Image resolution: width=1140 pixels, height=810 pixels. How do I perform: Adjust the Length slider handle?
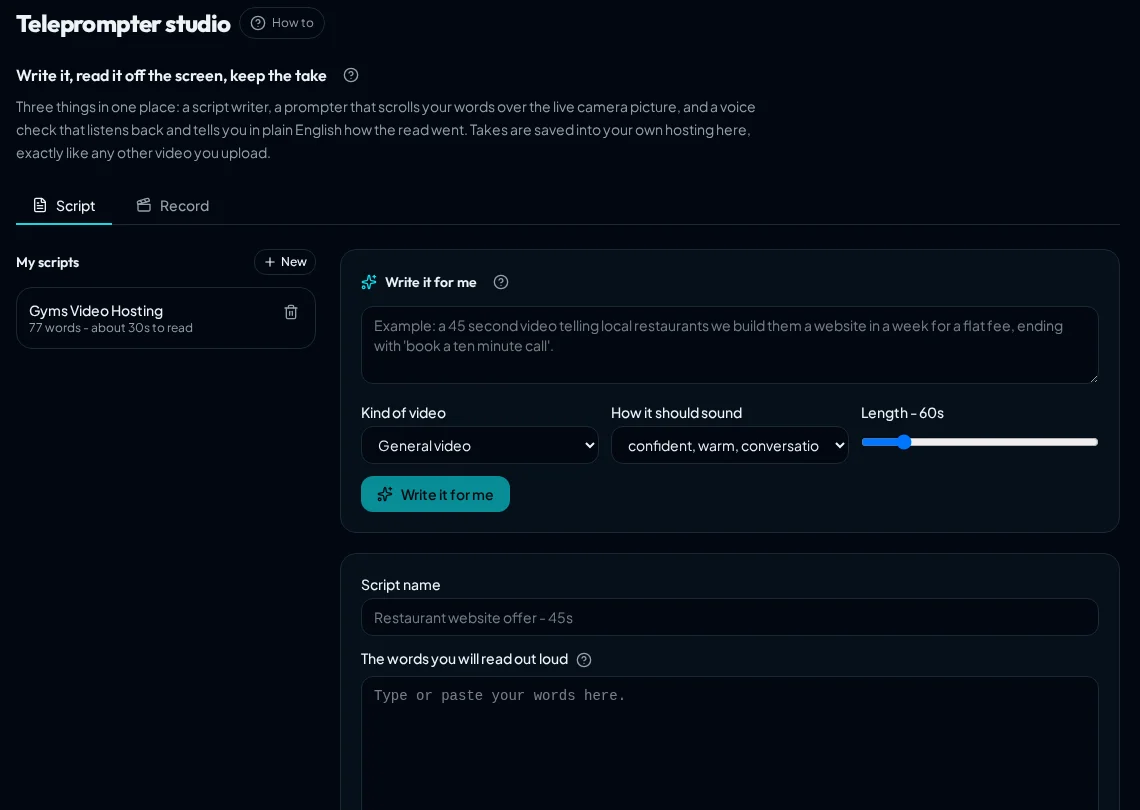point(904,442)
